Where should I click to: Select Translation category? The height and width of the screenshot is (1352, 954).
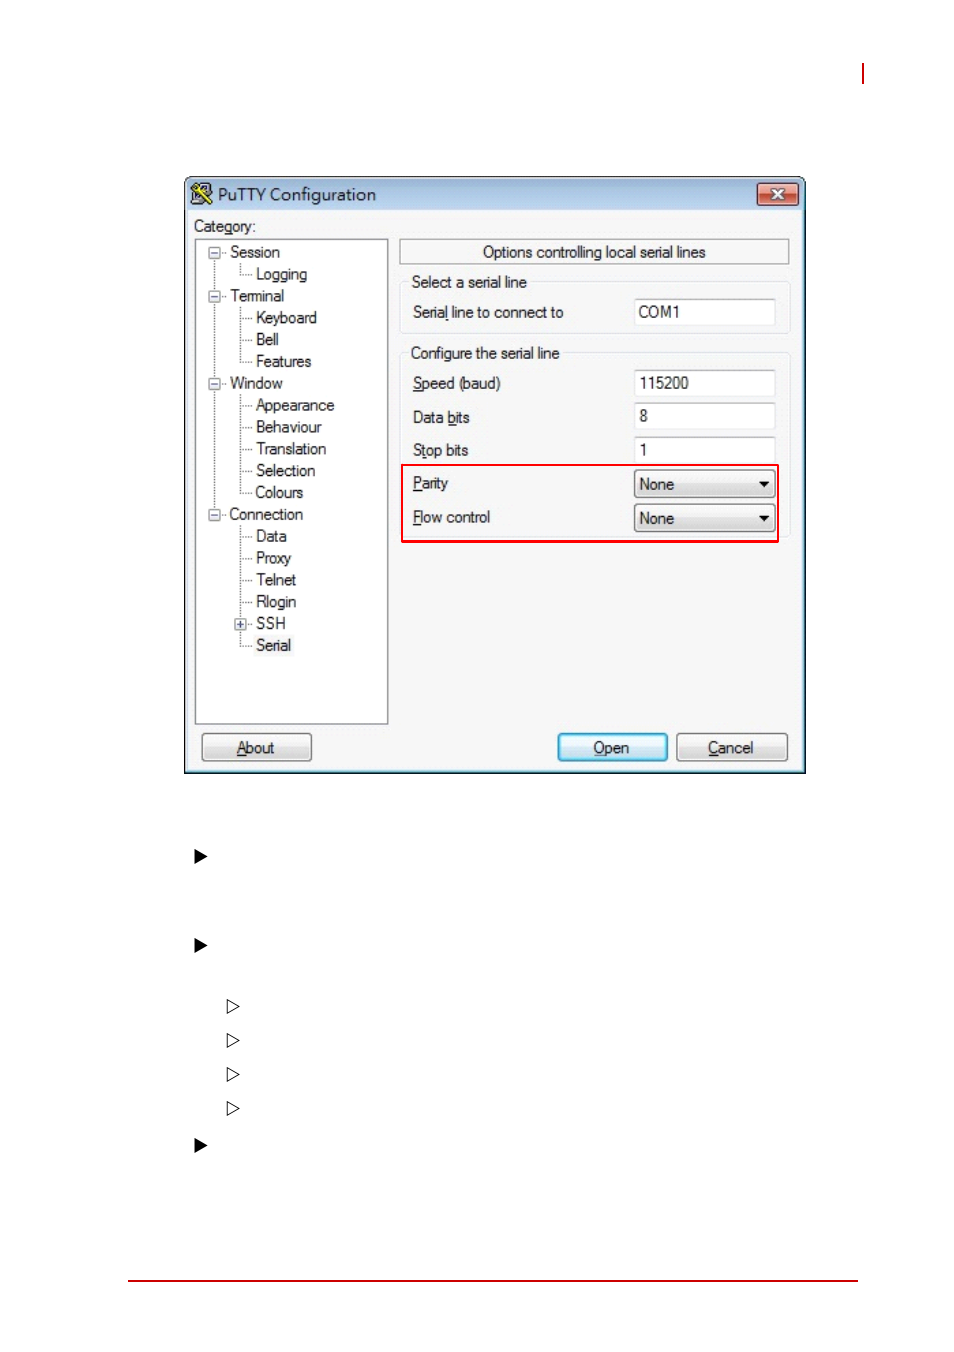click(x=291, y=449)
